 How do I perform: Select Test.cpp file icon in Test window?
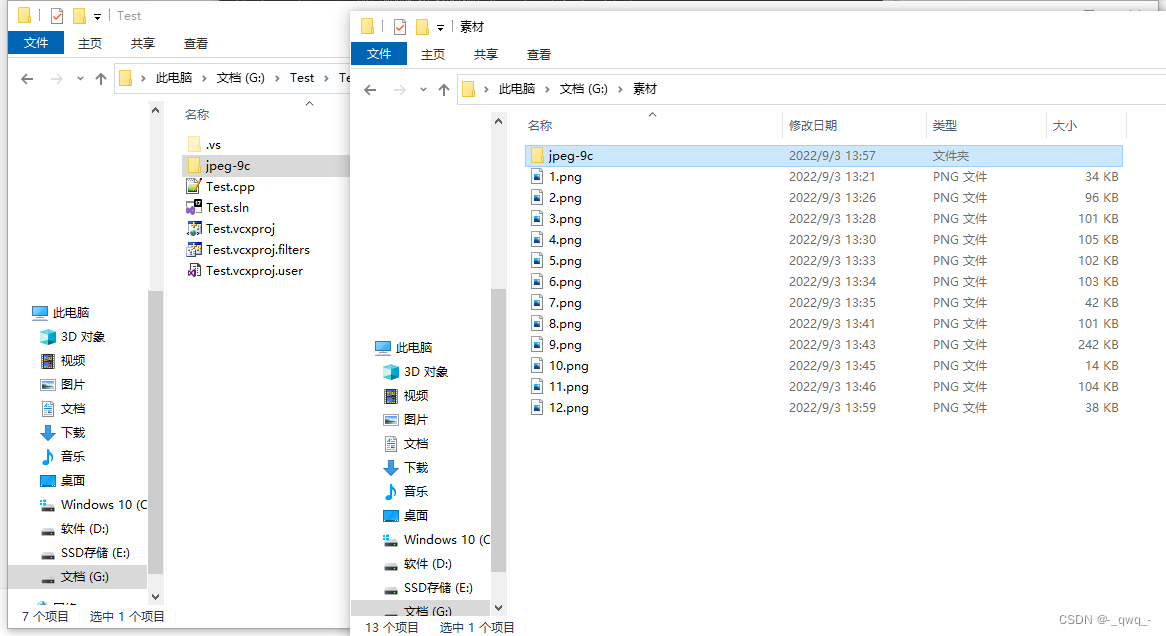pos(193,186)
